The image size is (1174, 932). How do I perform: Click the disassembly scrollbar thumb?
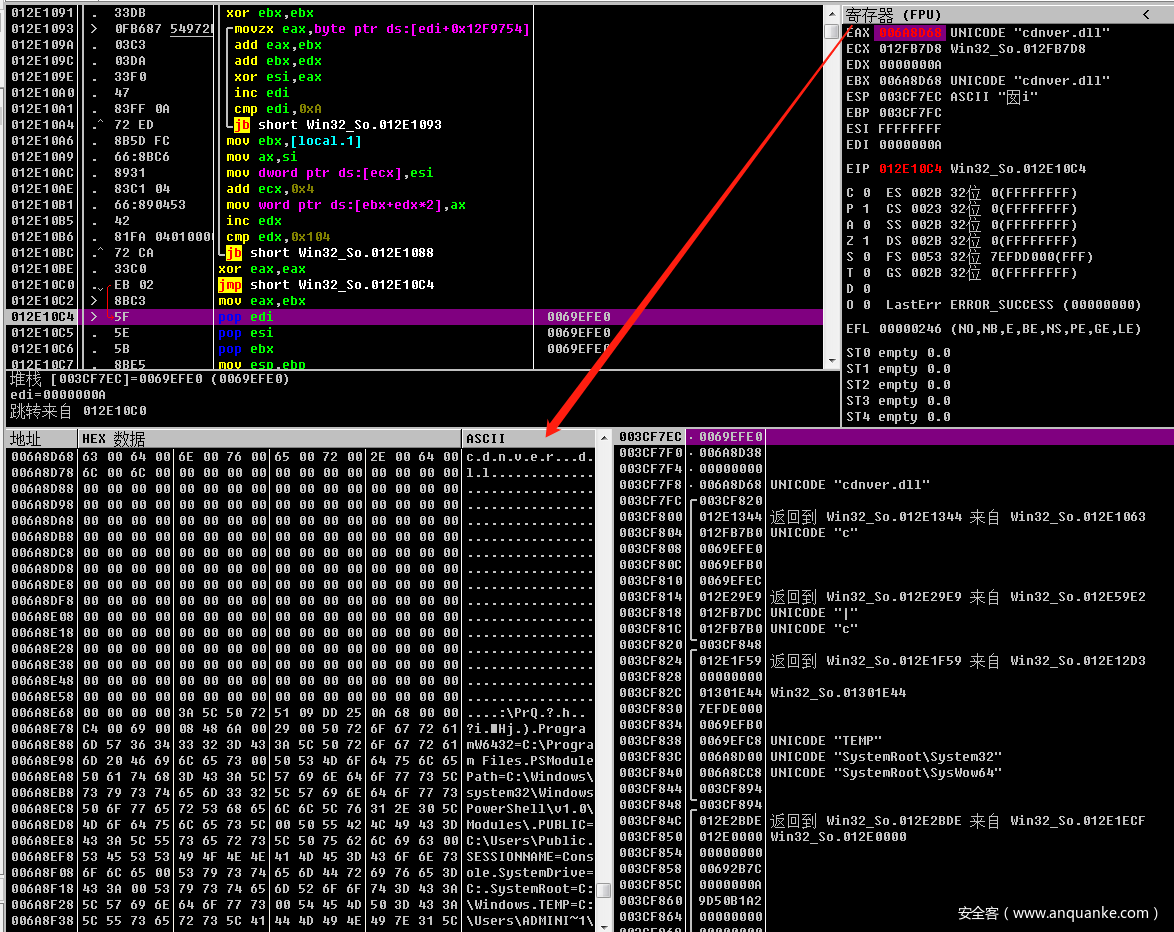[831, 32]
